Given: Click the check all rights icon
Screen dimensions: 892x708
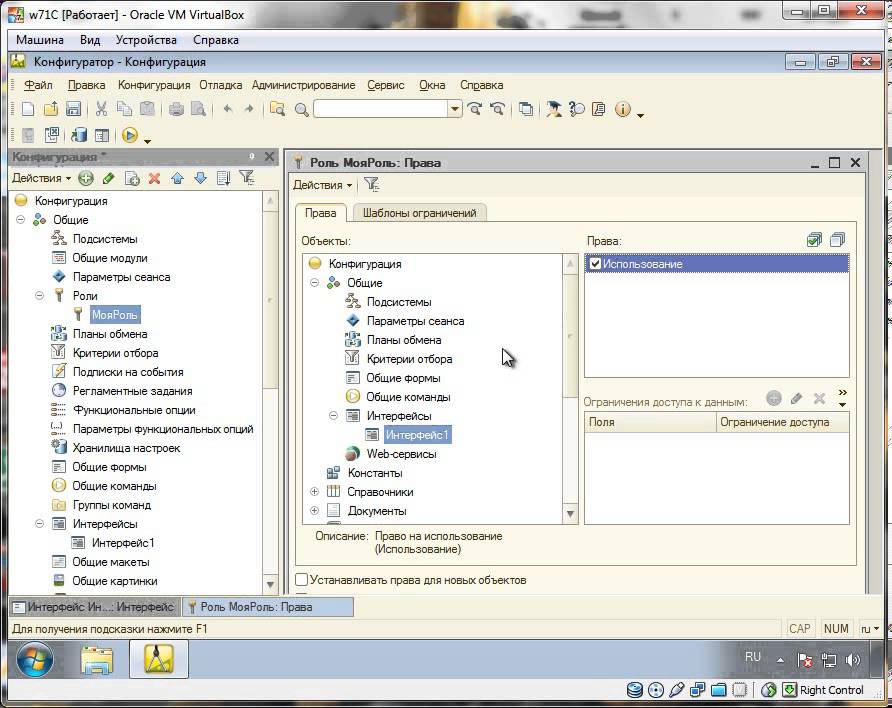Looking at the screenshot, I should click(814, 240).
